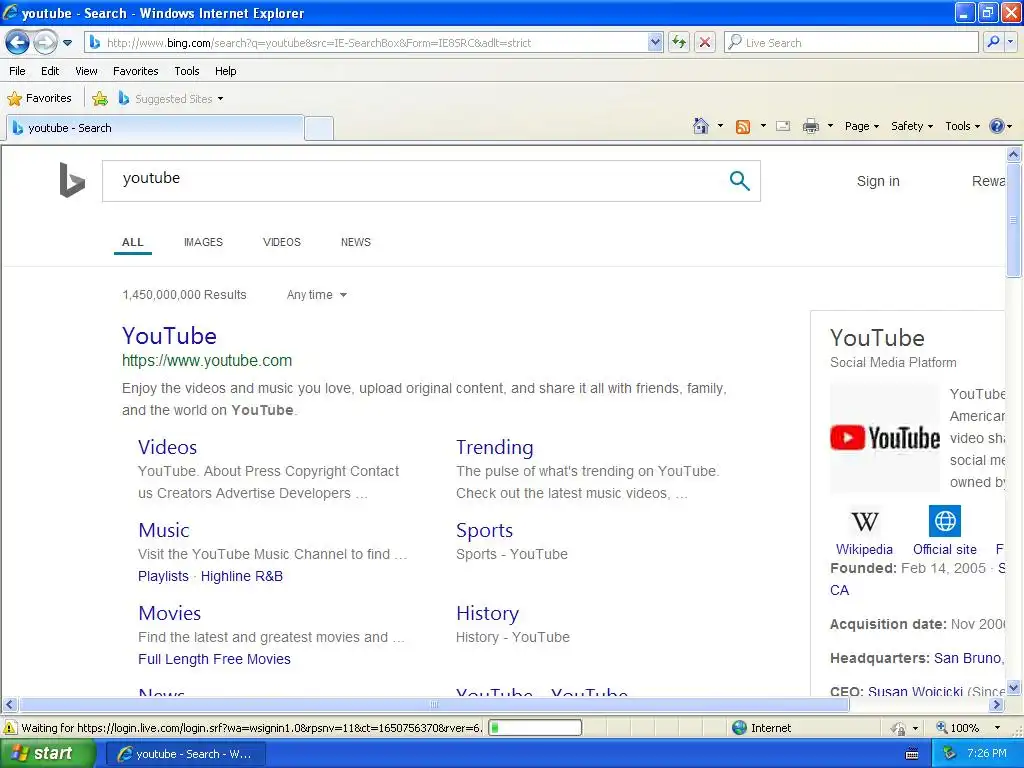Screen dimensions: 1024x768
Task: Select the ALL results tab
Action: (133, 243)
